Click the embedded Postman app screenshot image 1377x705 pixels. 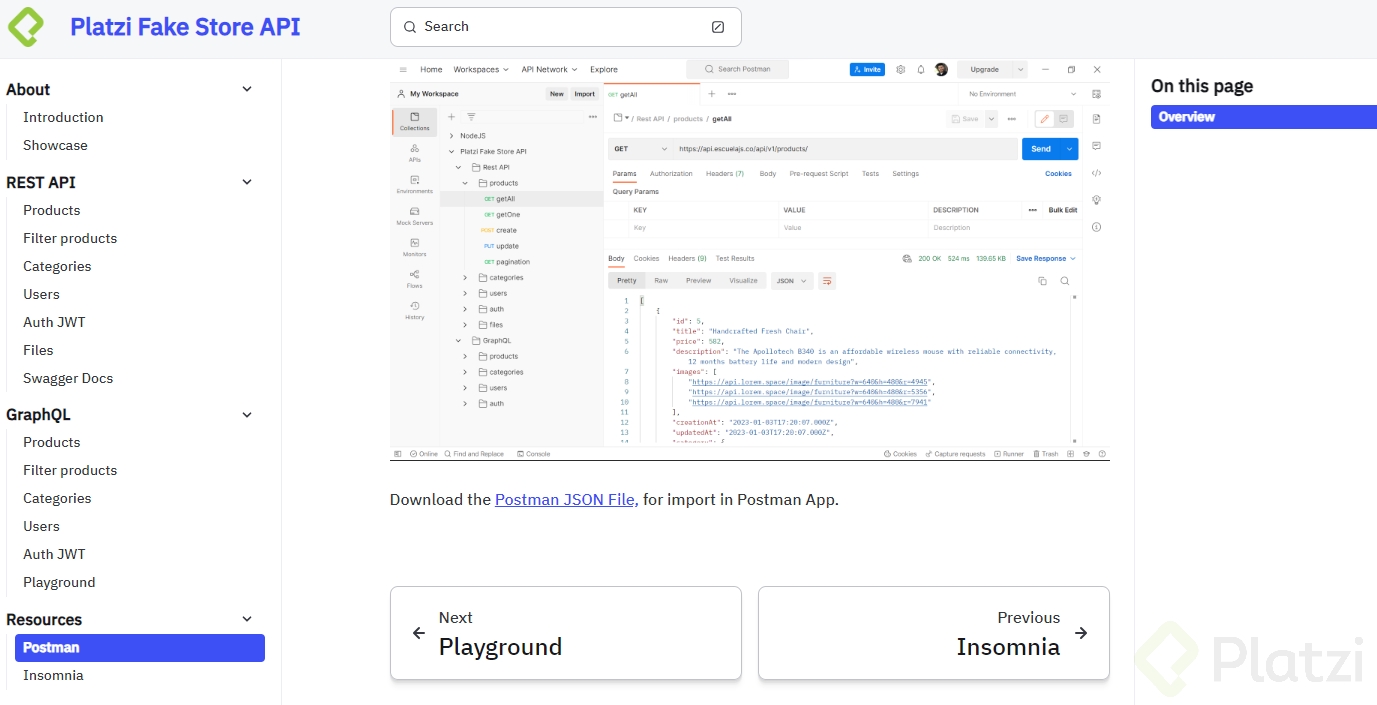[750, 260]
